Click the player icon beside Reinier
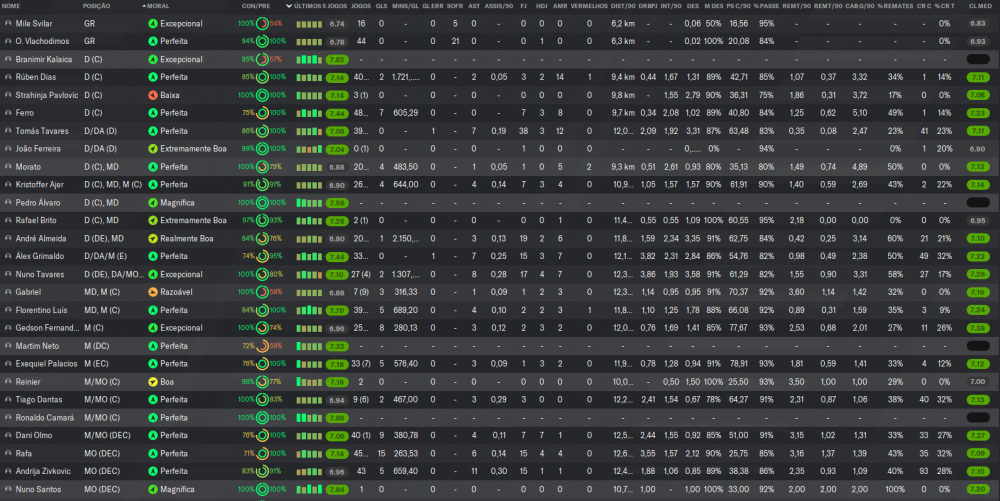The width and height of the screenshot is (1000, 501). click(8, 382)
